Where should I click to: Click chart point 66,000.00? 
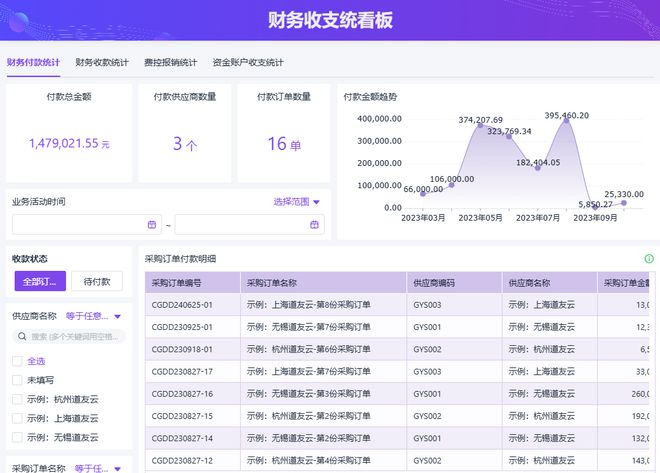[423, 194]
